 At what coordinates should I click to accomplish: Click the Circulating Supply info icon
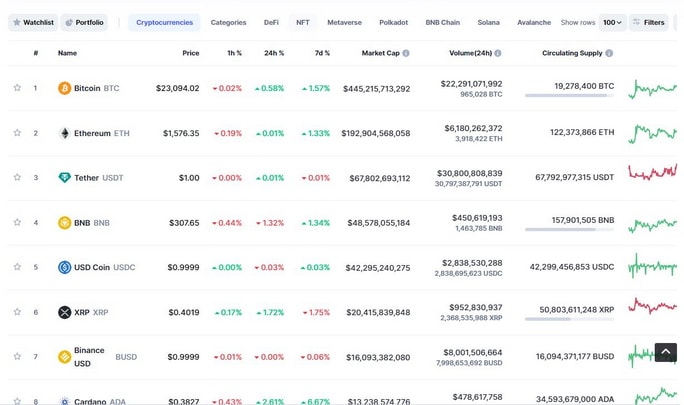pyautogui.click(x=609, y=53)
